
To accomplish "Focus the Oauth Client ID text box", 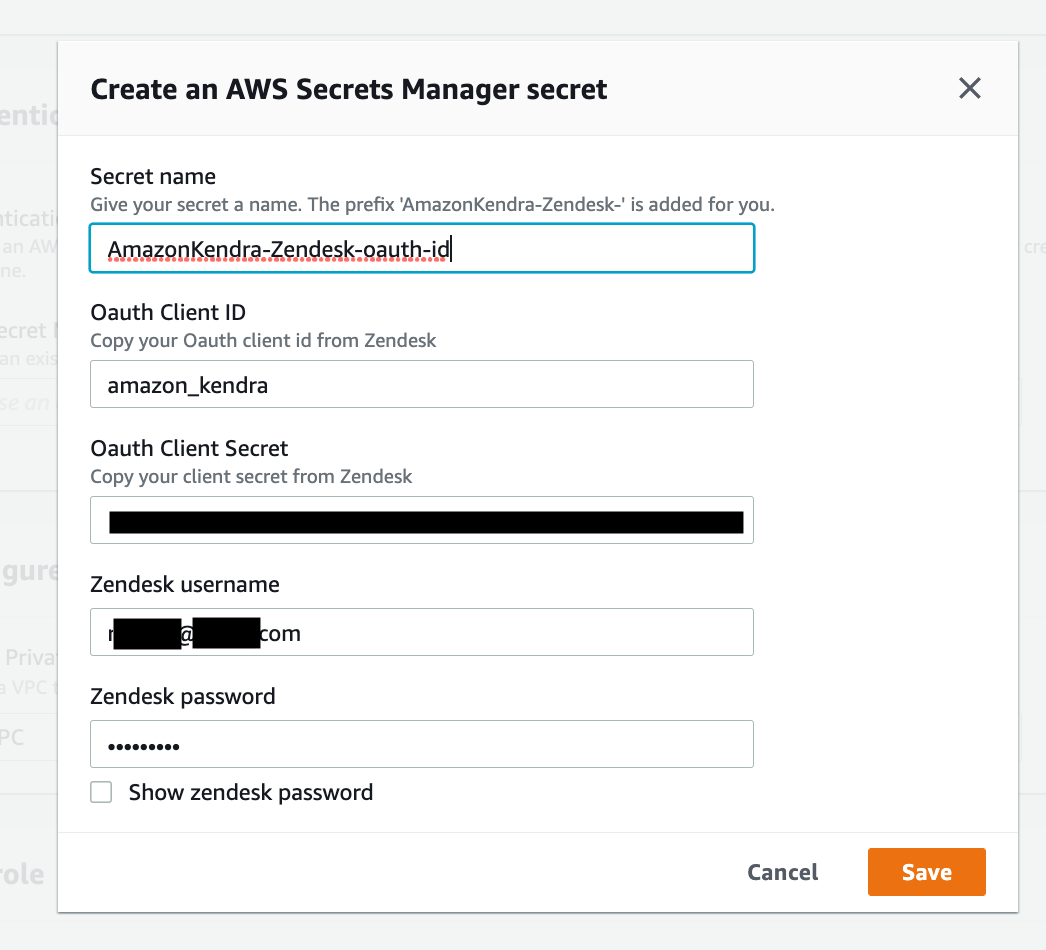I will (x=421, y=384).
